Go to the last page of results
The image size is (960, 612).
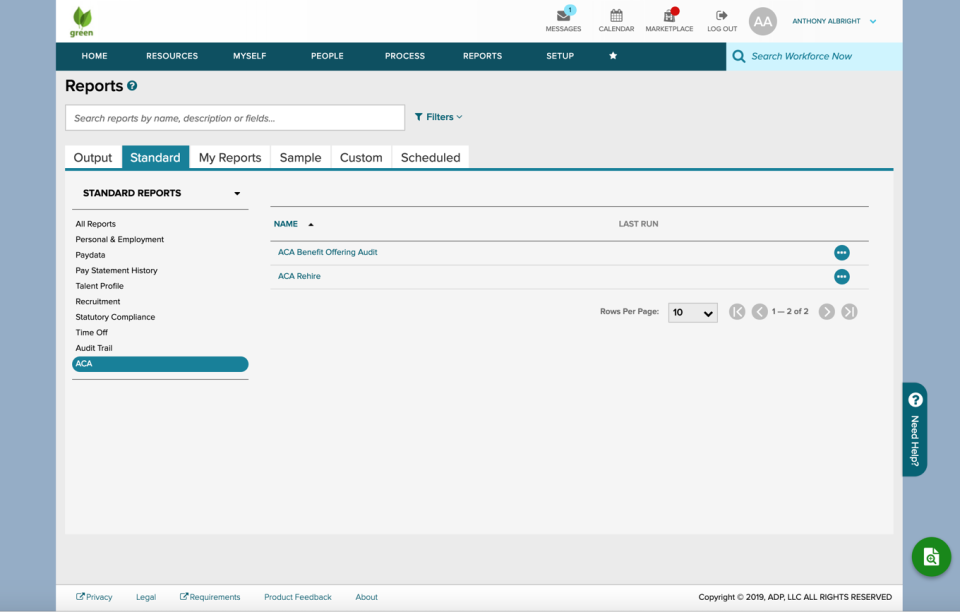[x=849, y=312]
